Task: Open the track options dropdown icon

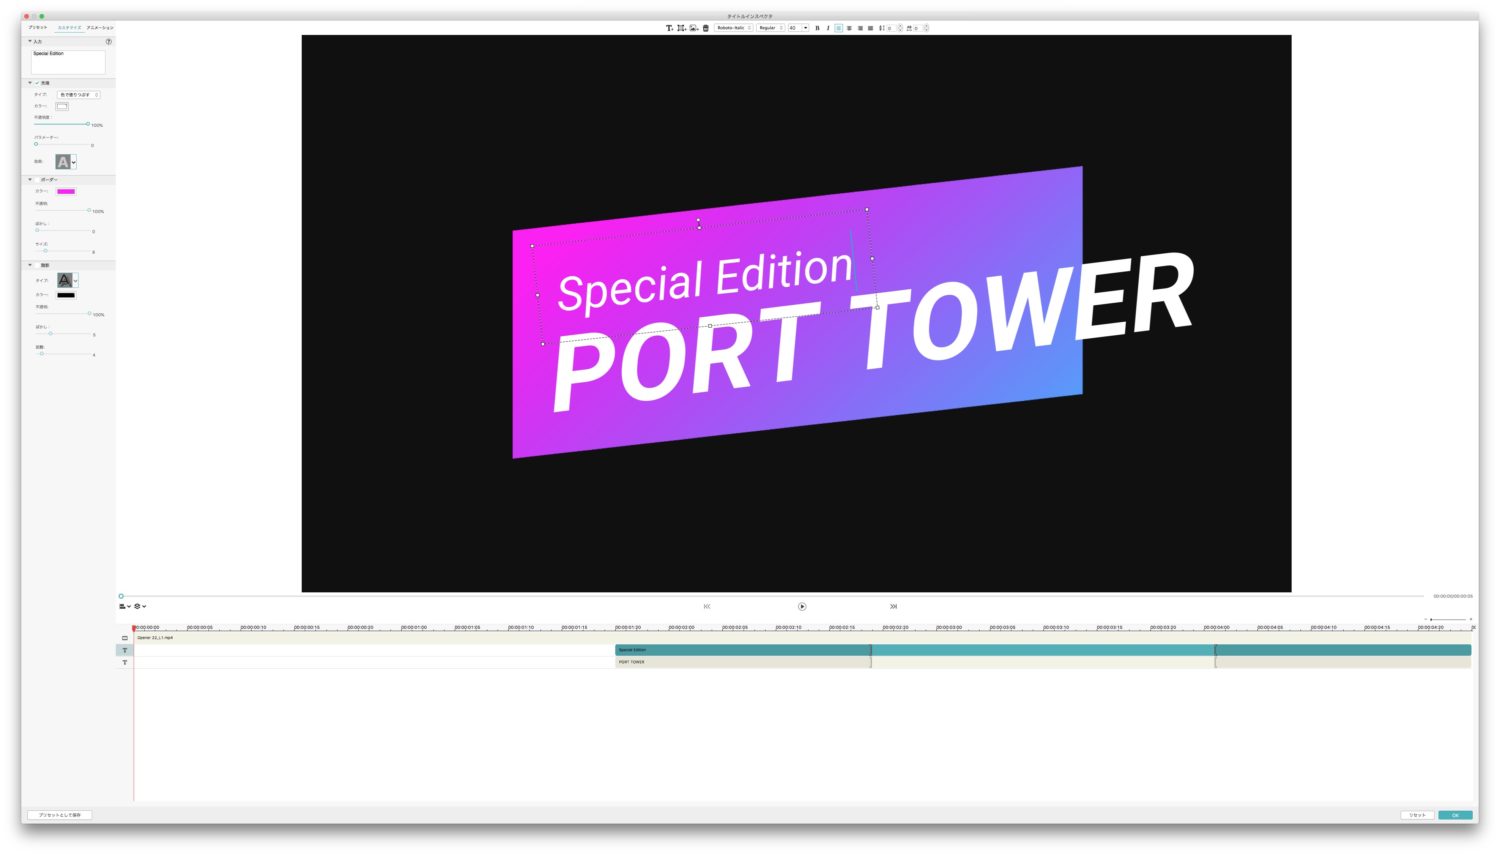Action: tap(124, 606)
